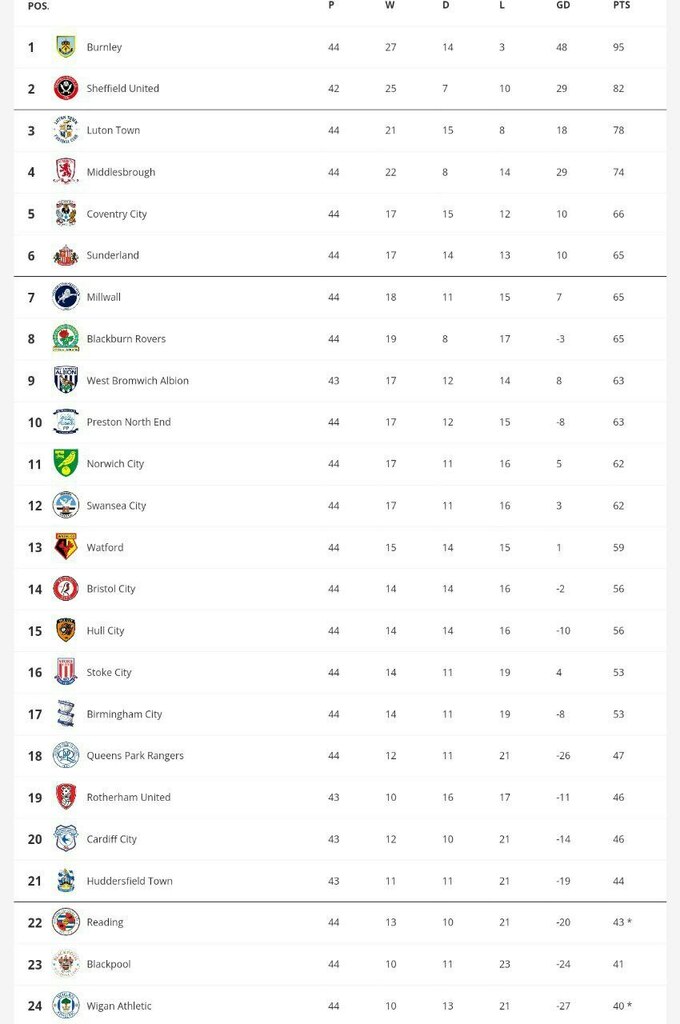Select the Stoke City badge icon
Viewport: 680px width, 1024px height.
pyautogui.click(x=66, y=672)
